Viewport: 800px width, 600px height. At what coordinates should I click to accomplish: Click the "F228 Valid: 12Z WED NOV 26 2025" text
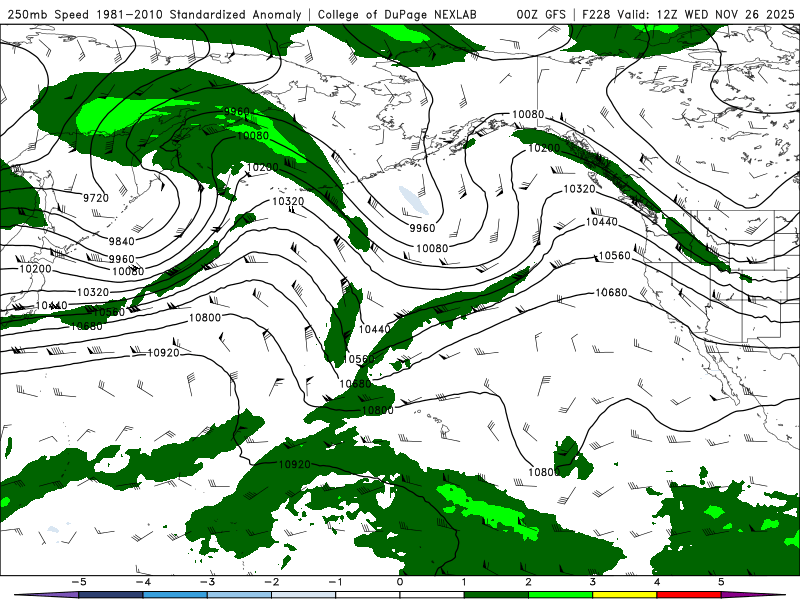688,14
